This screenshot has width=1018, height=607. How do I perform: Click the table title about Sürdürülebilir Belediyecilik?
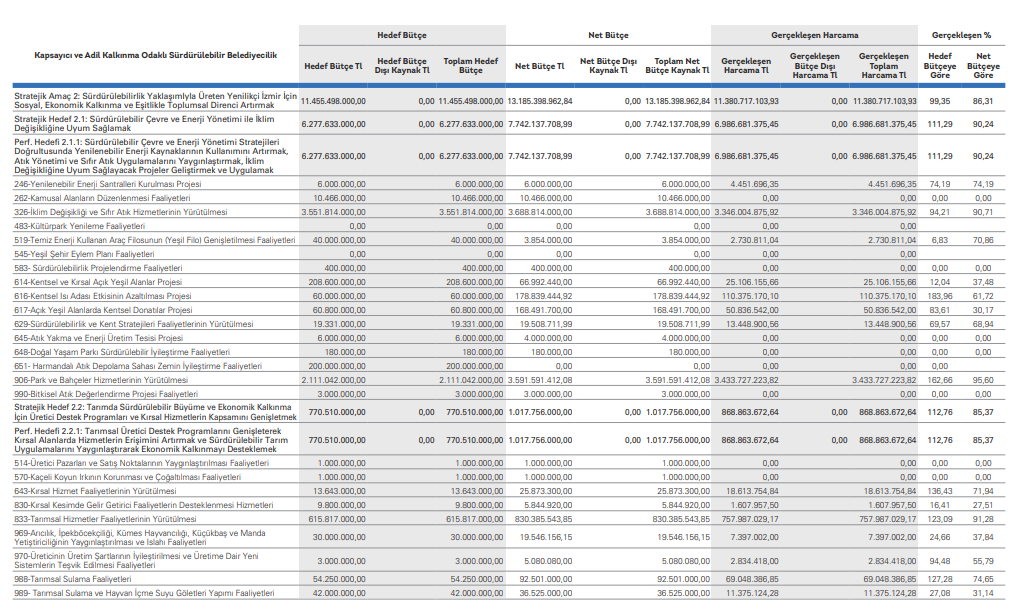(x=155, y=53)
